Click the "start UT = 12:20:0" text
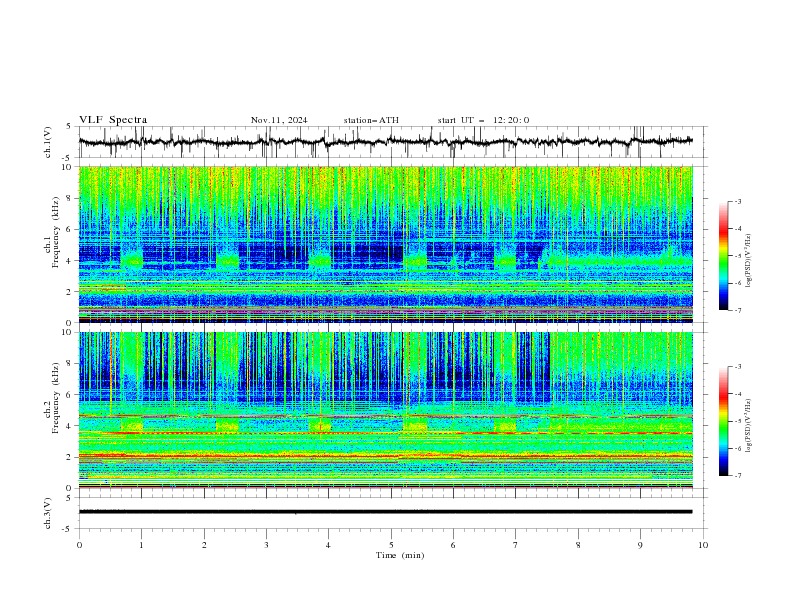This screenshot has height=612, width=792. pos(483,120)
